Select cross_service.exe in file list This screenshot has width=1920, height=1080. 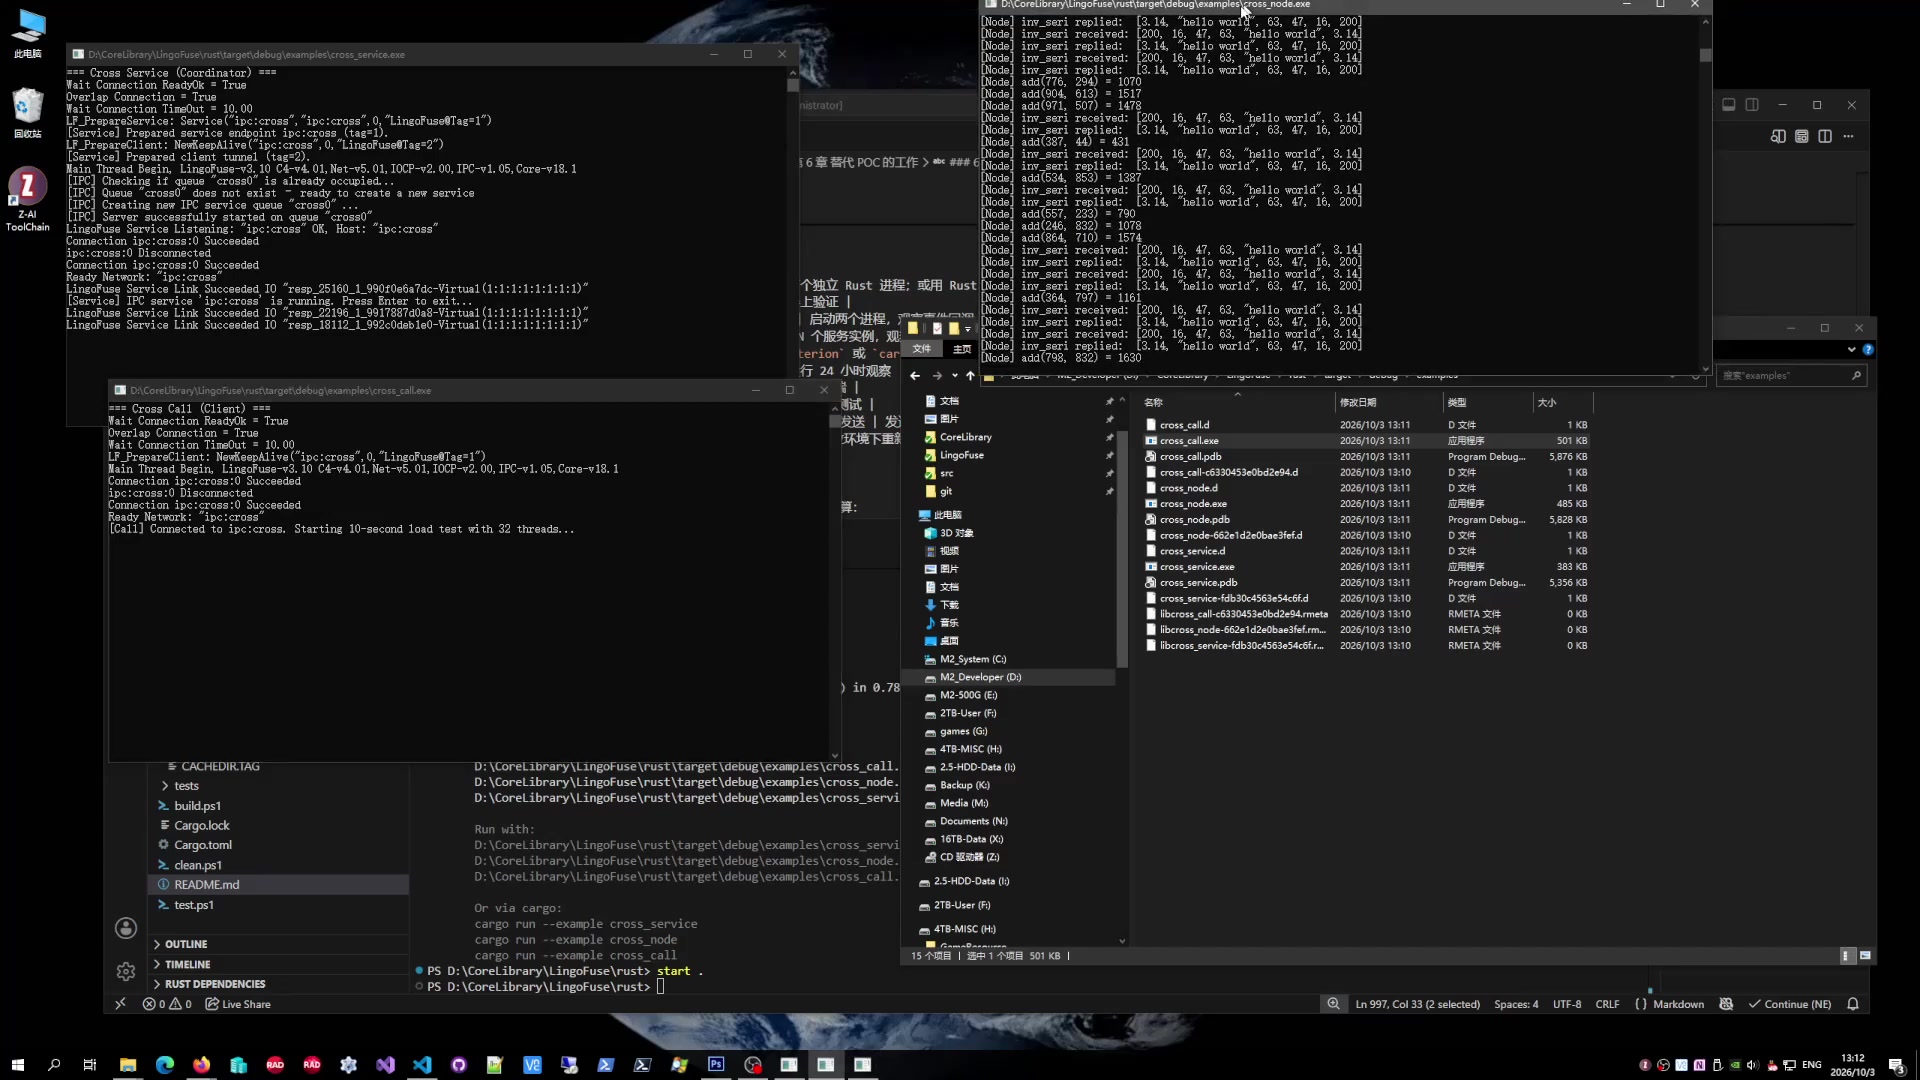tap(1197, 567)
